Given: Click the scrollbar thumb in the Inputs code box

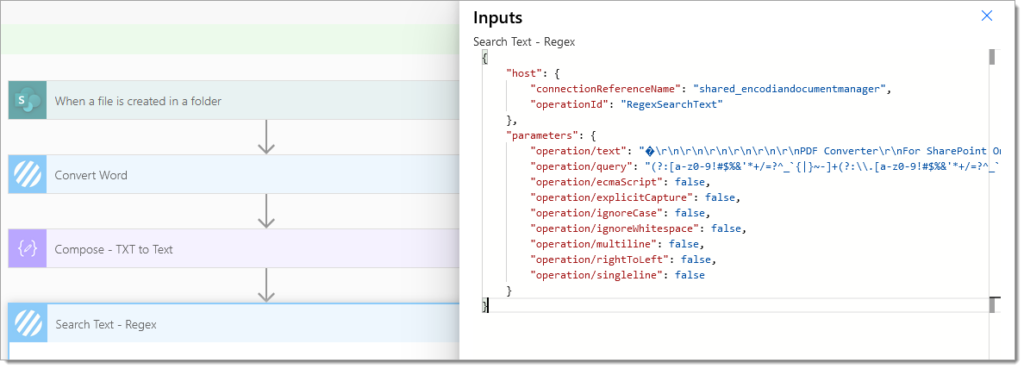Looking at the screenshot, I should click(x=991, y=57).
